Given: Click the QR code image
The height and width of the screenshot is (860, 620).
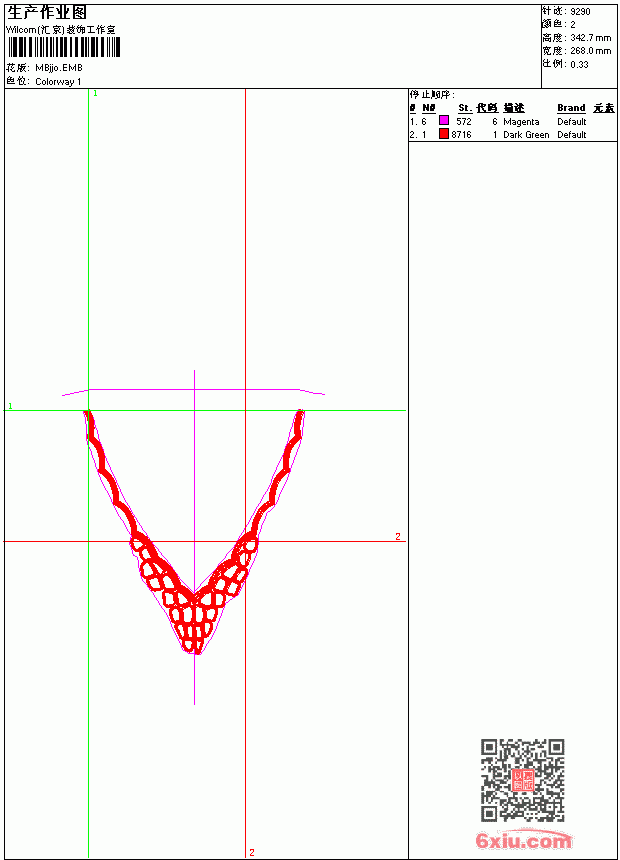Looking at the screenshot, I should [522, 779].
